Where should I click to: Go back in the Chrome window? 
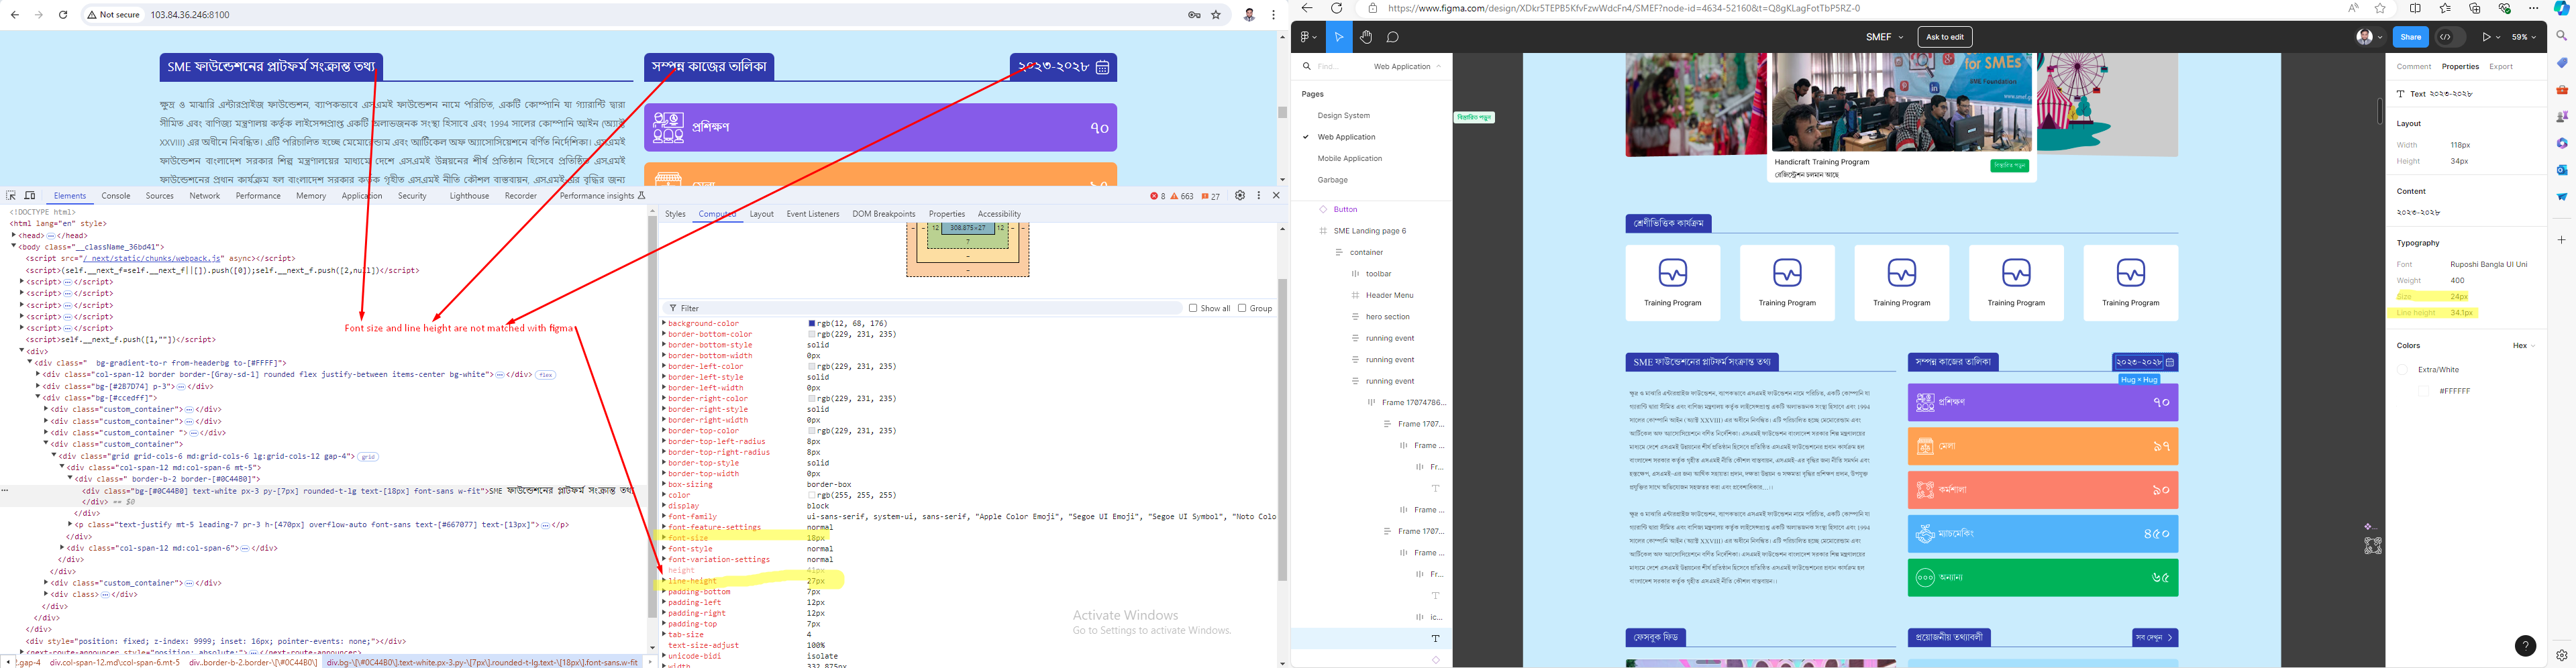[x=14, y=15]
